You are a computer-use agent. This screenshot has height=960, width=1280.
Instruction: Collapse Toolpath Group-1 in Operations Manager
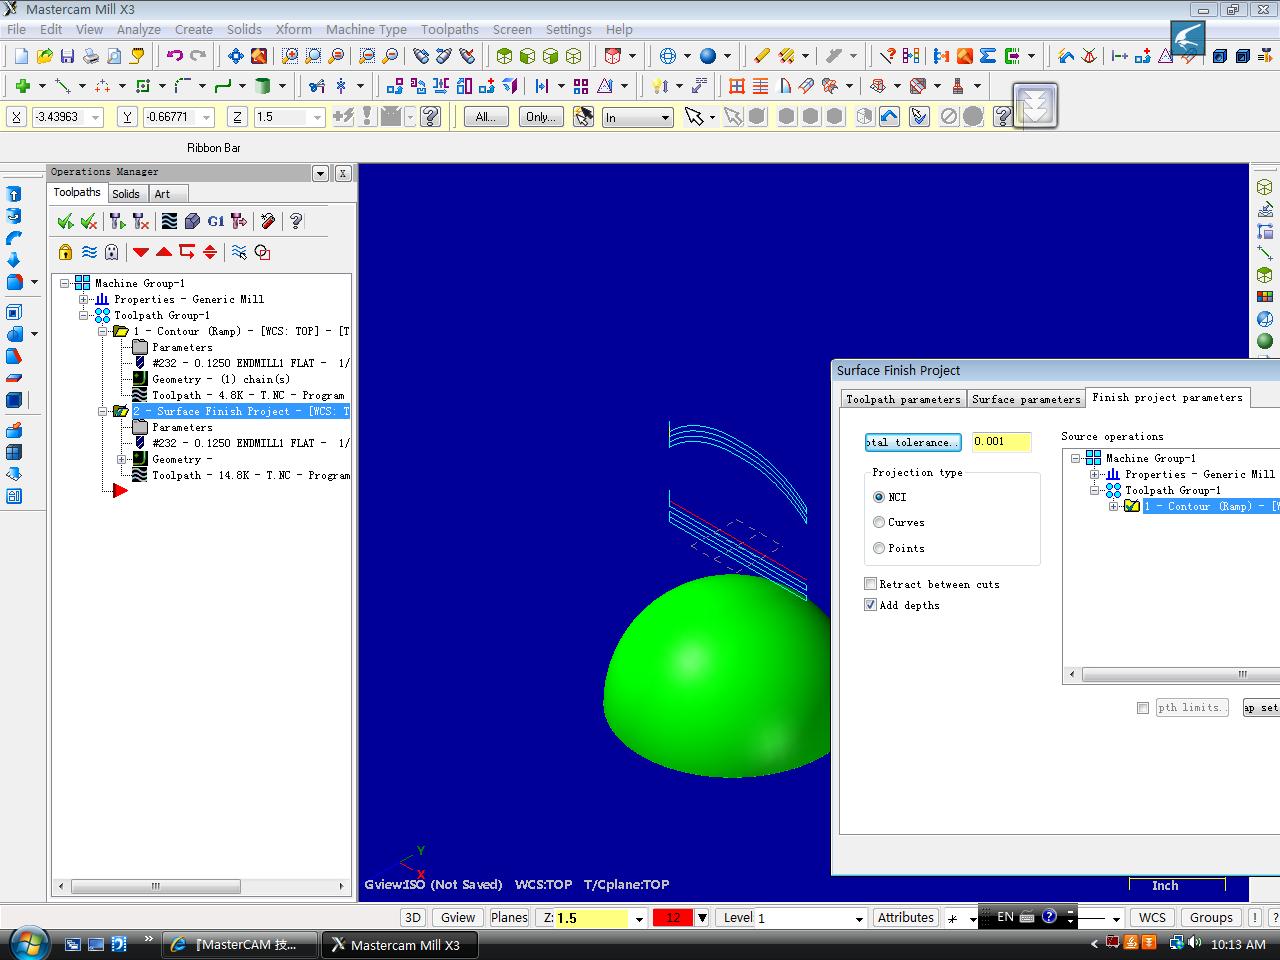84,315
